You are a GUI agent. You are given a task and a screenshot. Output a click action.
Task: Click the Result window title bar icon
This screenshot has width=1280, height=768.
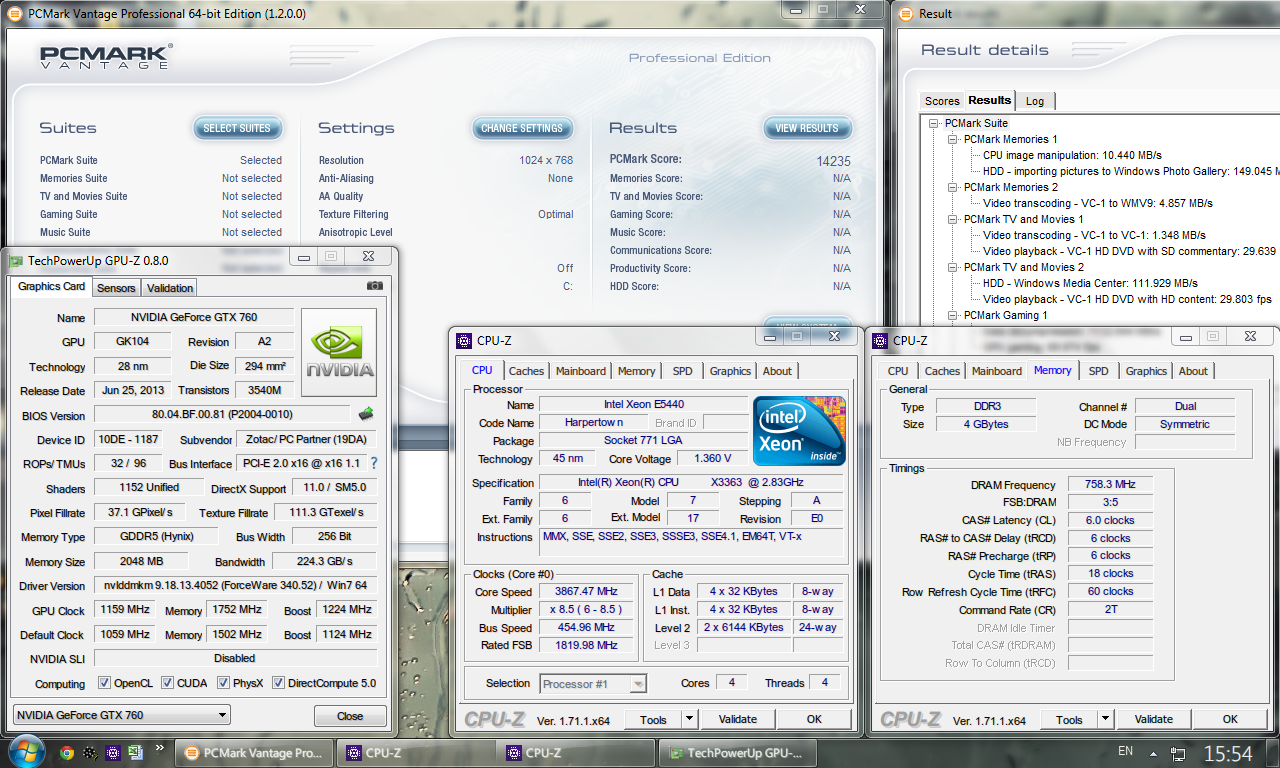click(907, 14)
